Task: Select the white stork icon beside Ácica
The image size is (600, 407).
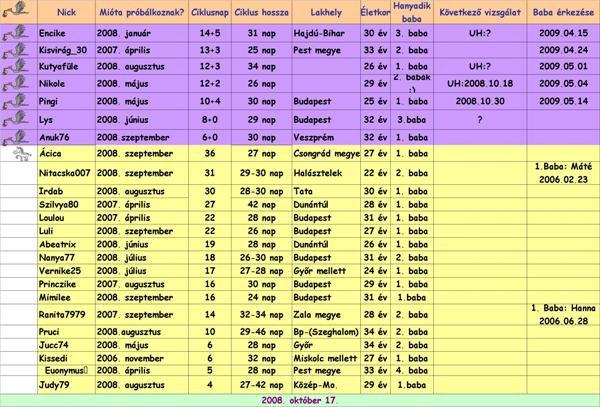Action: (x=18, y=154)
